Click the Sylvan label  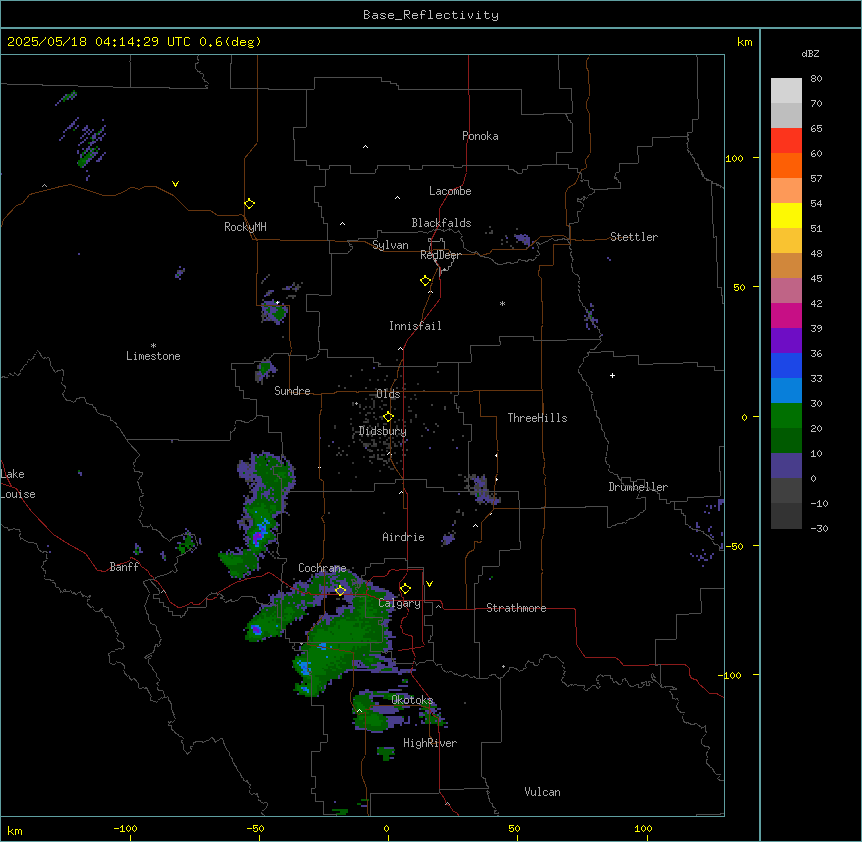click(390, 245)
